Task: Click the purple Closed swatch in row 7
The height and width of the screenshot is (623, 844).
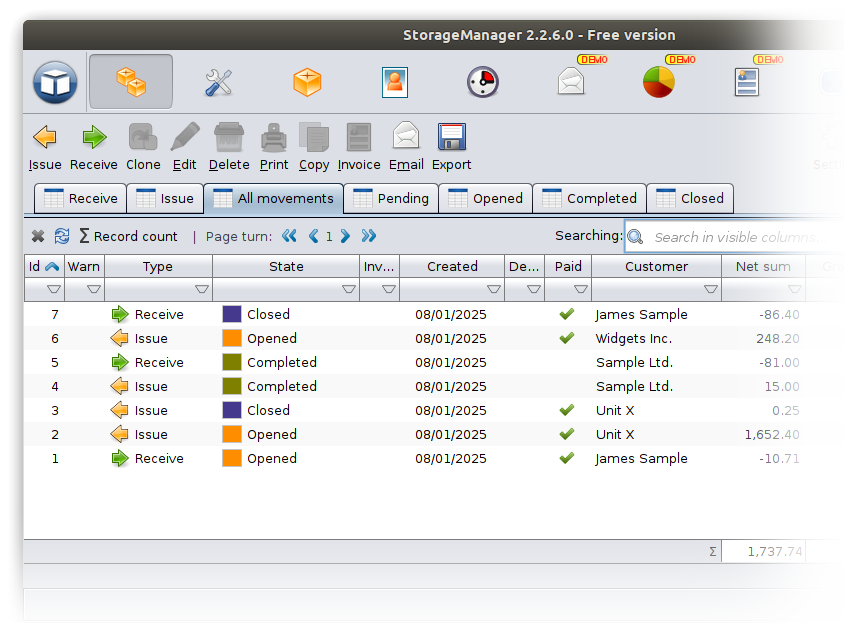Action: click(232, 314)
